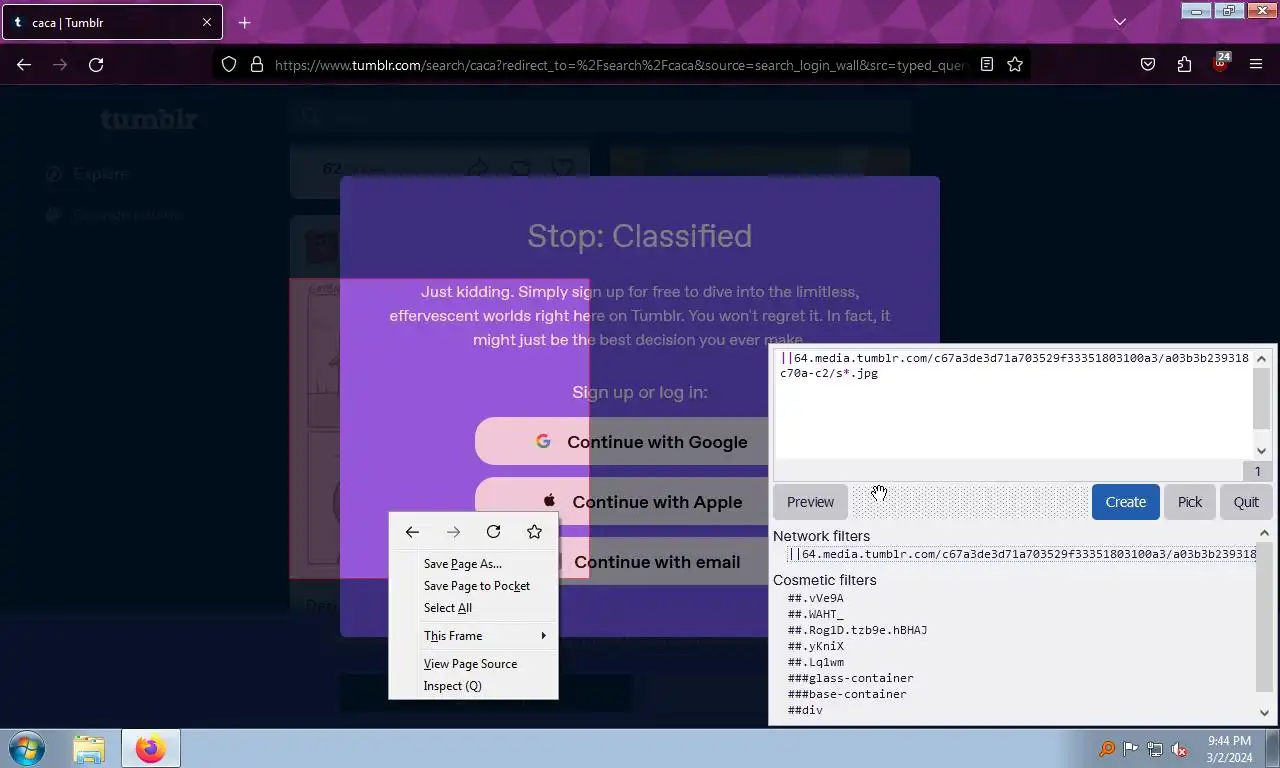
Task: Choose View Page Source
Action: pyautogui.click(x=473, y=664)
